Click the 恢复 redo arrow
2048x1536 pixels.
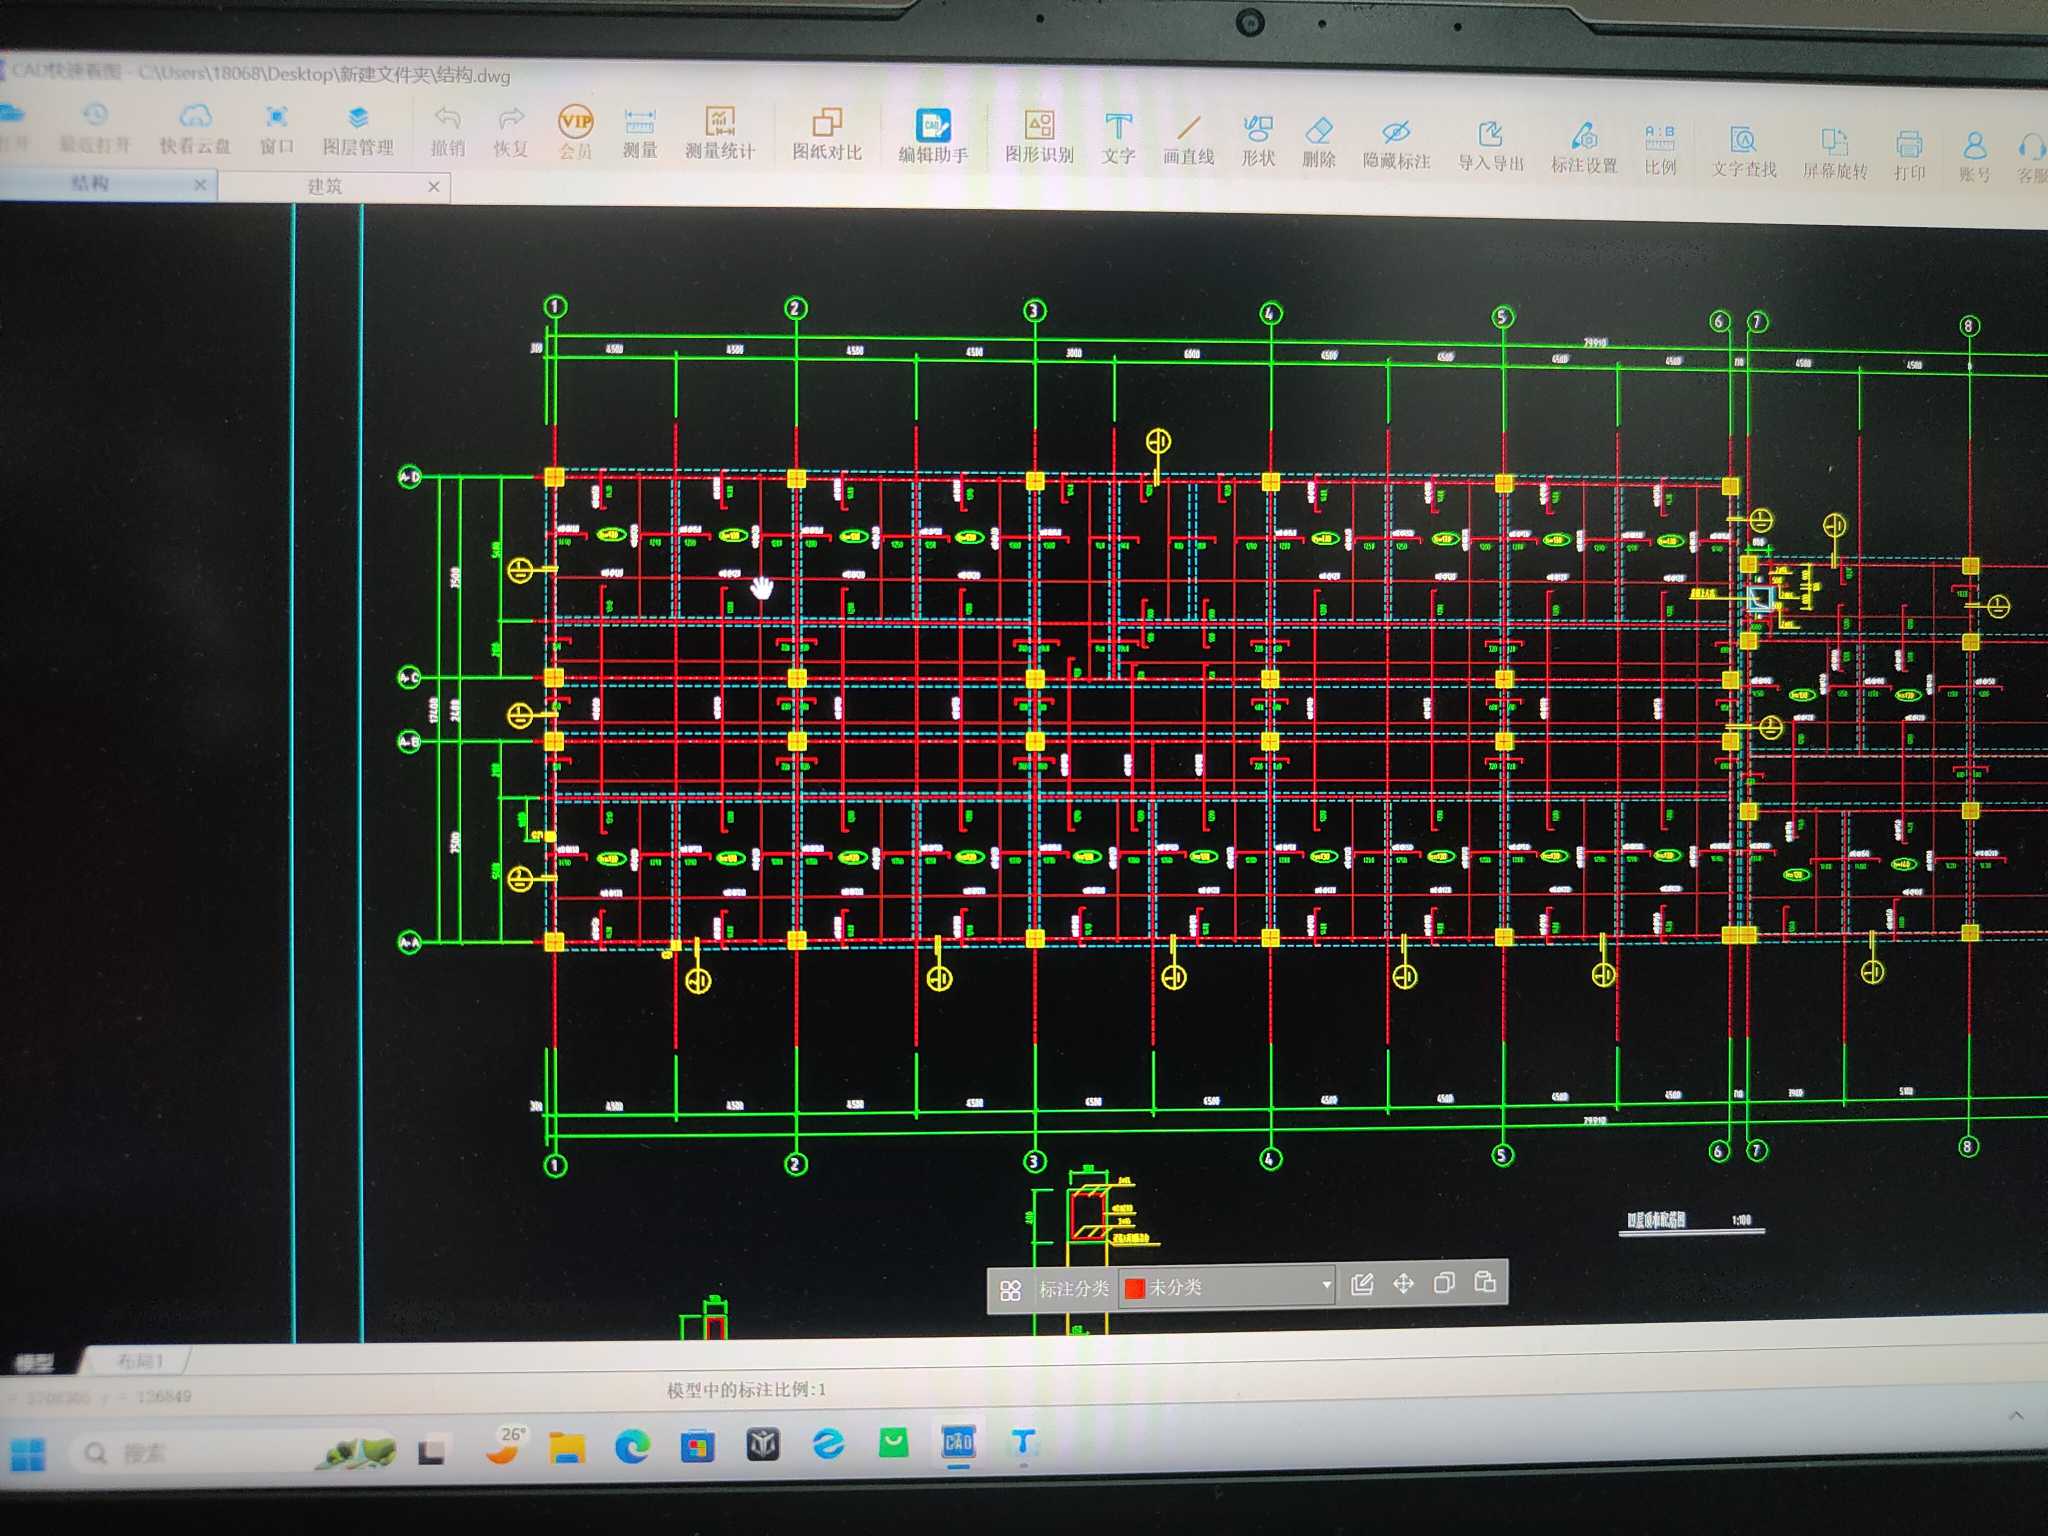pyautogui.click(x=510, y=132)
